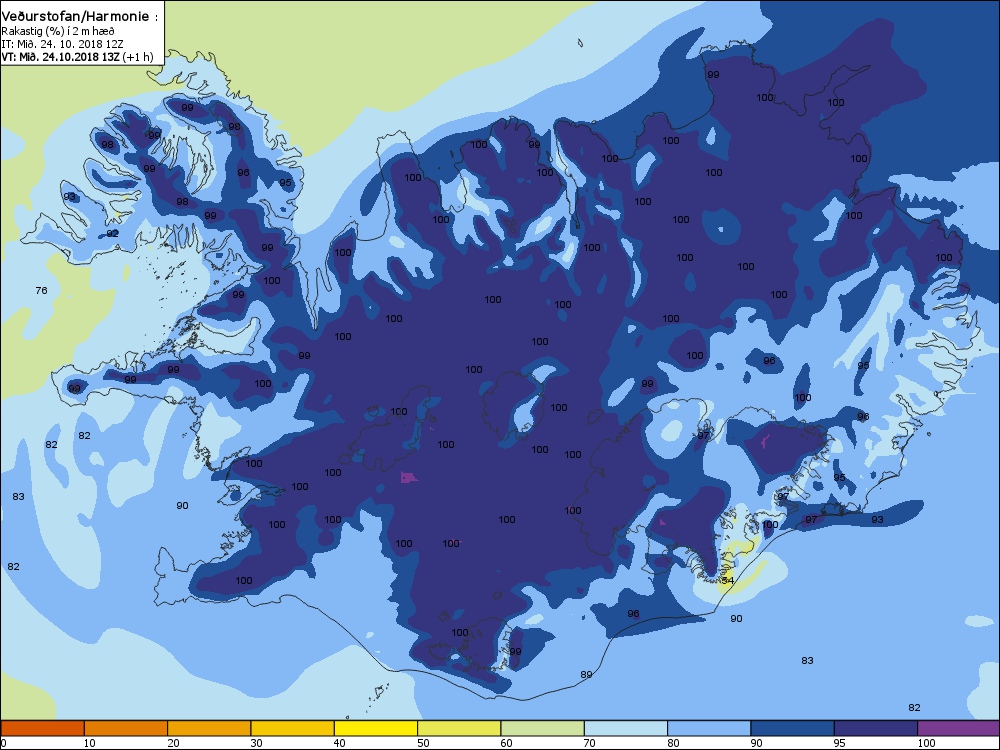Select the orange 10–20 legend swatch
Image resolution: width=1000 pixels, height=750 pixels.
pos(126,728)
